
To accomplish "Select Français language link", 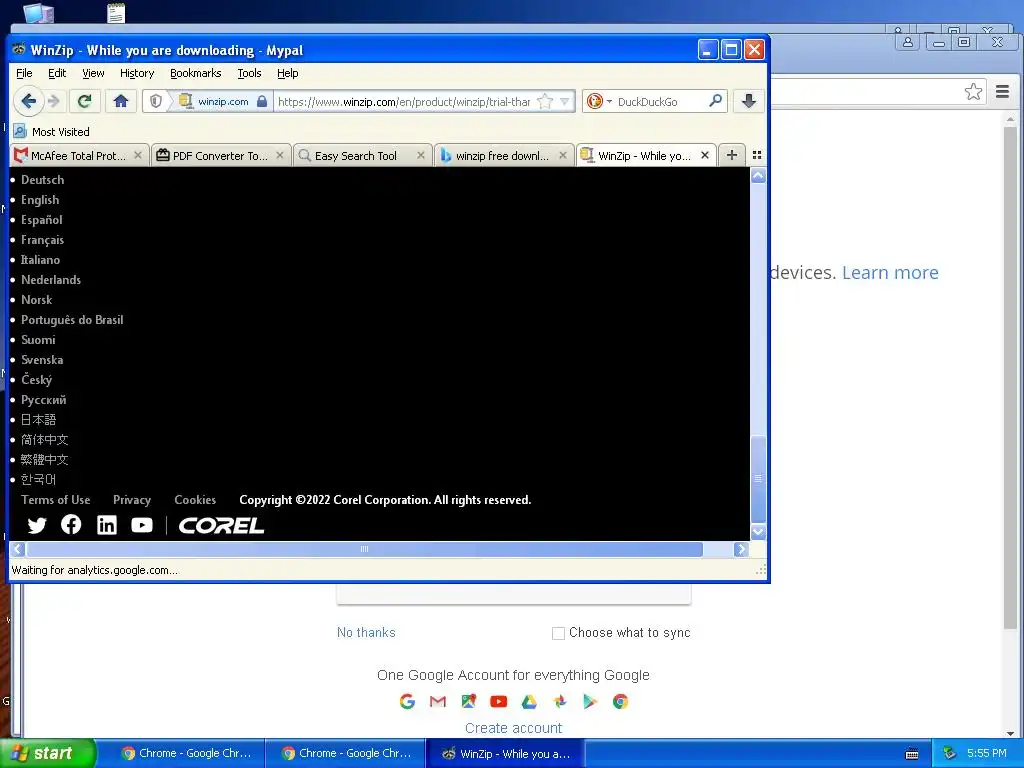I will pyautogui.click(x=42, y=240).
